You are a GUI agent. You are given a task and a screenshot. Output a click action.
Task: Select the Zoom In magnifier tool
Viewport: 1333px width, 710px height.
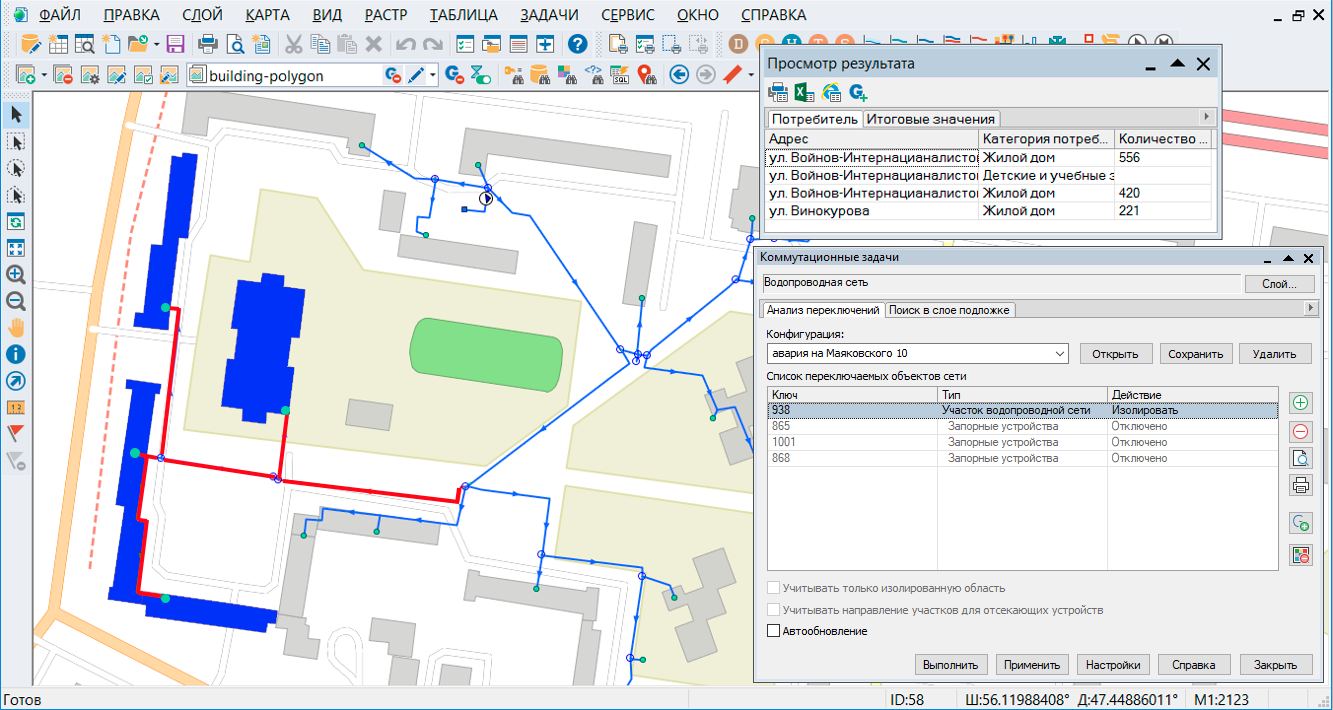tap(16, 275)
